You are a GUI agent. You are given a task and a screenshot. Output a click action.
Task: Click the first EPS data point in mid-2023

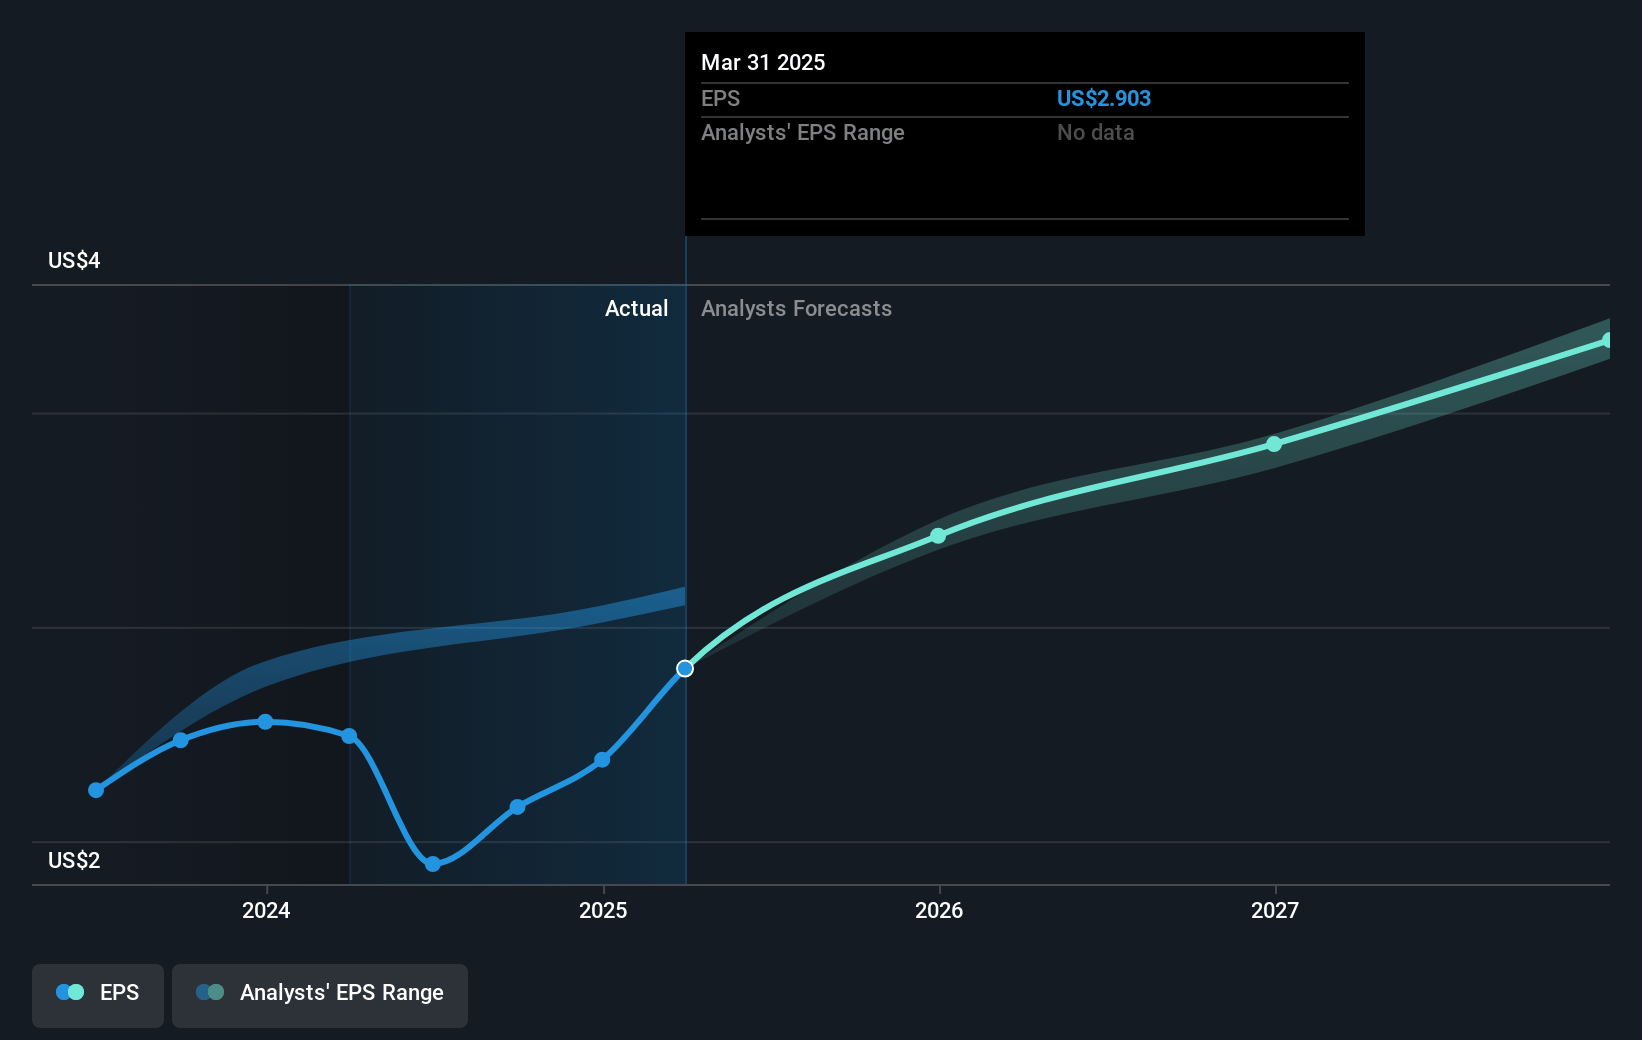96,790
